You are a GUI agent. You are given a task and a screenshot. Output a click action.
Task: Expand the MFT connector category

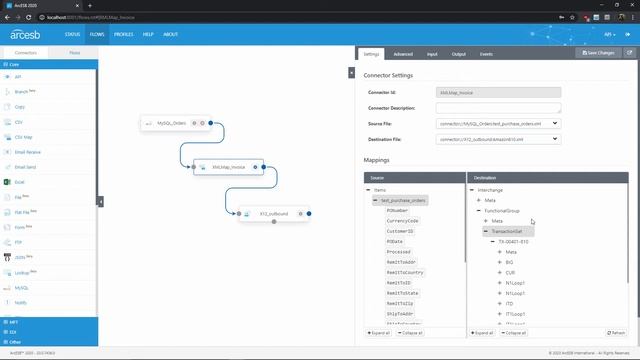coord(49,322)
